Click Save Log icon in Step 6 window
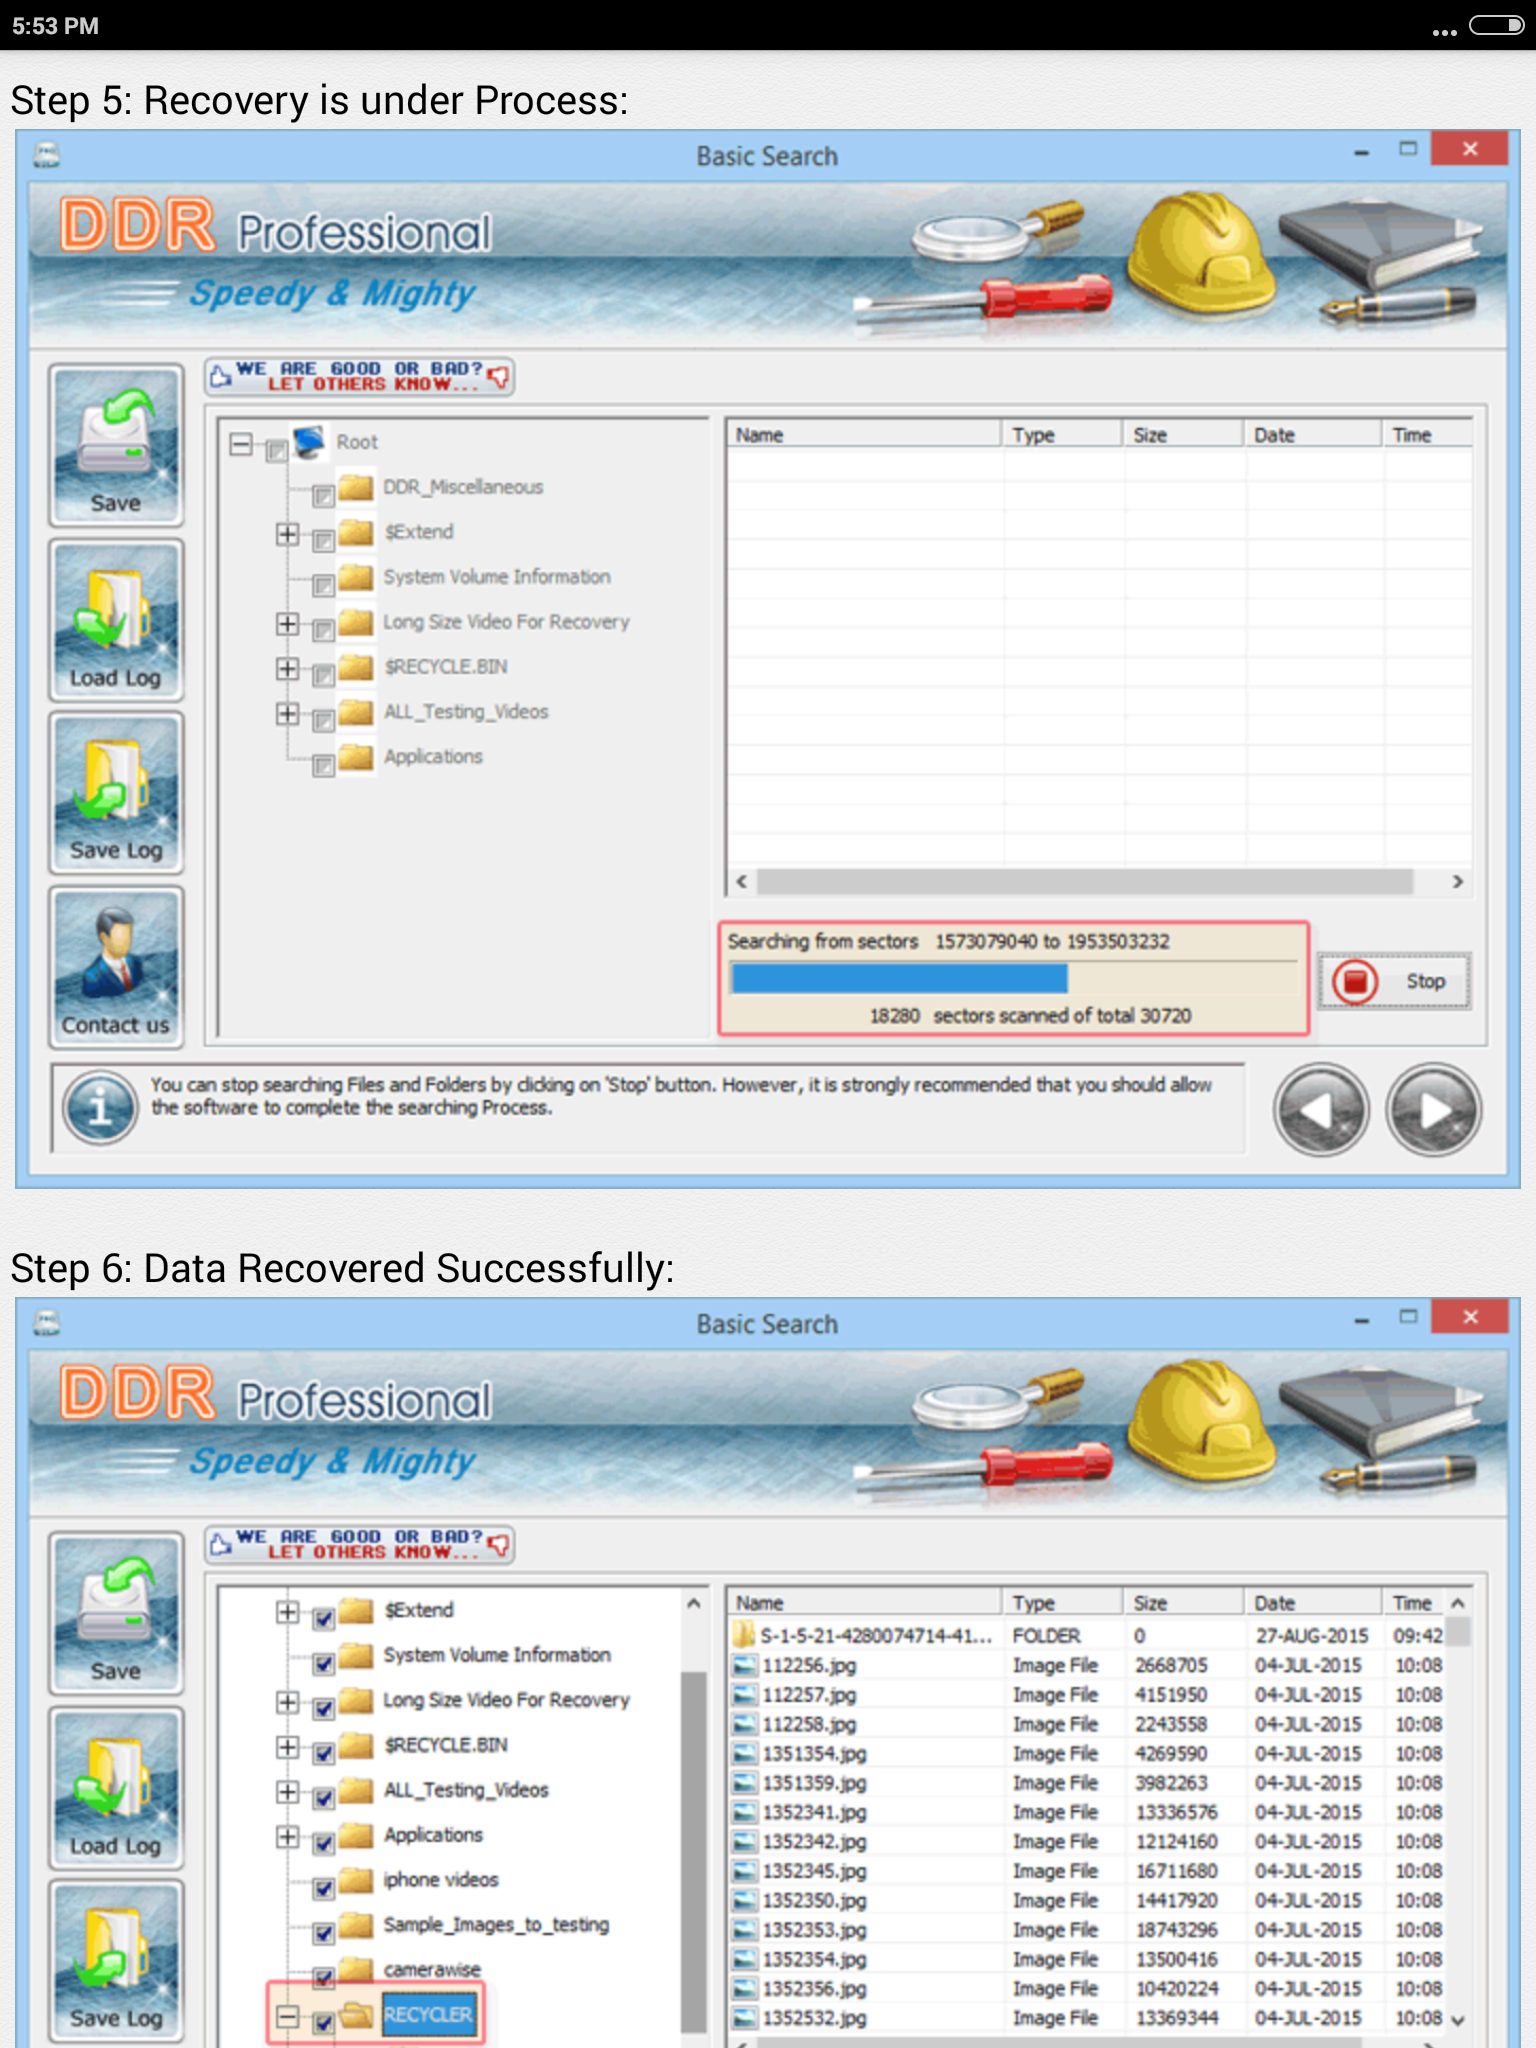Viewport: 1536px width, 2048px height. [116, 1961]
